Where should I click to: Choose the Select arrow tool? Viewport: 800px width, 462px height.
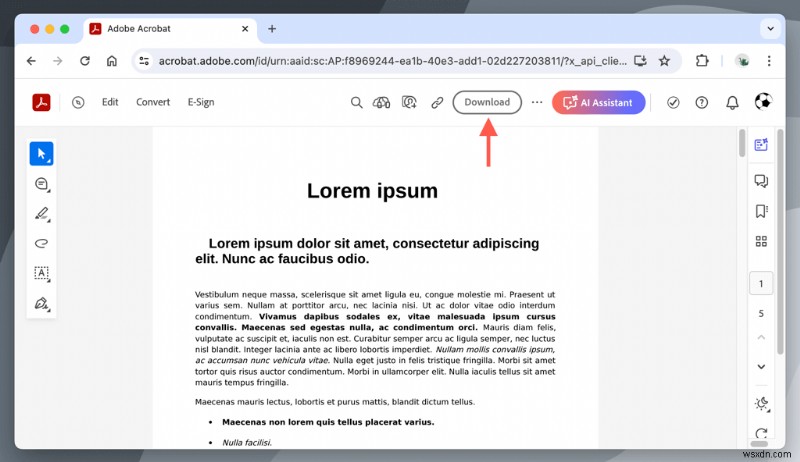tap(41, 153)
